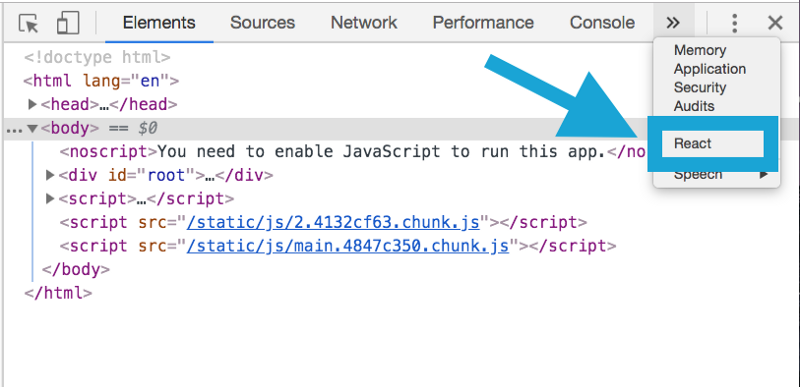Open the Performance tab

click(483, 22)
